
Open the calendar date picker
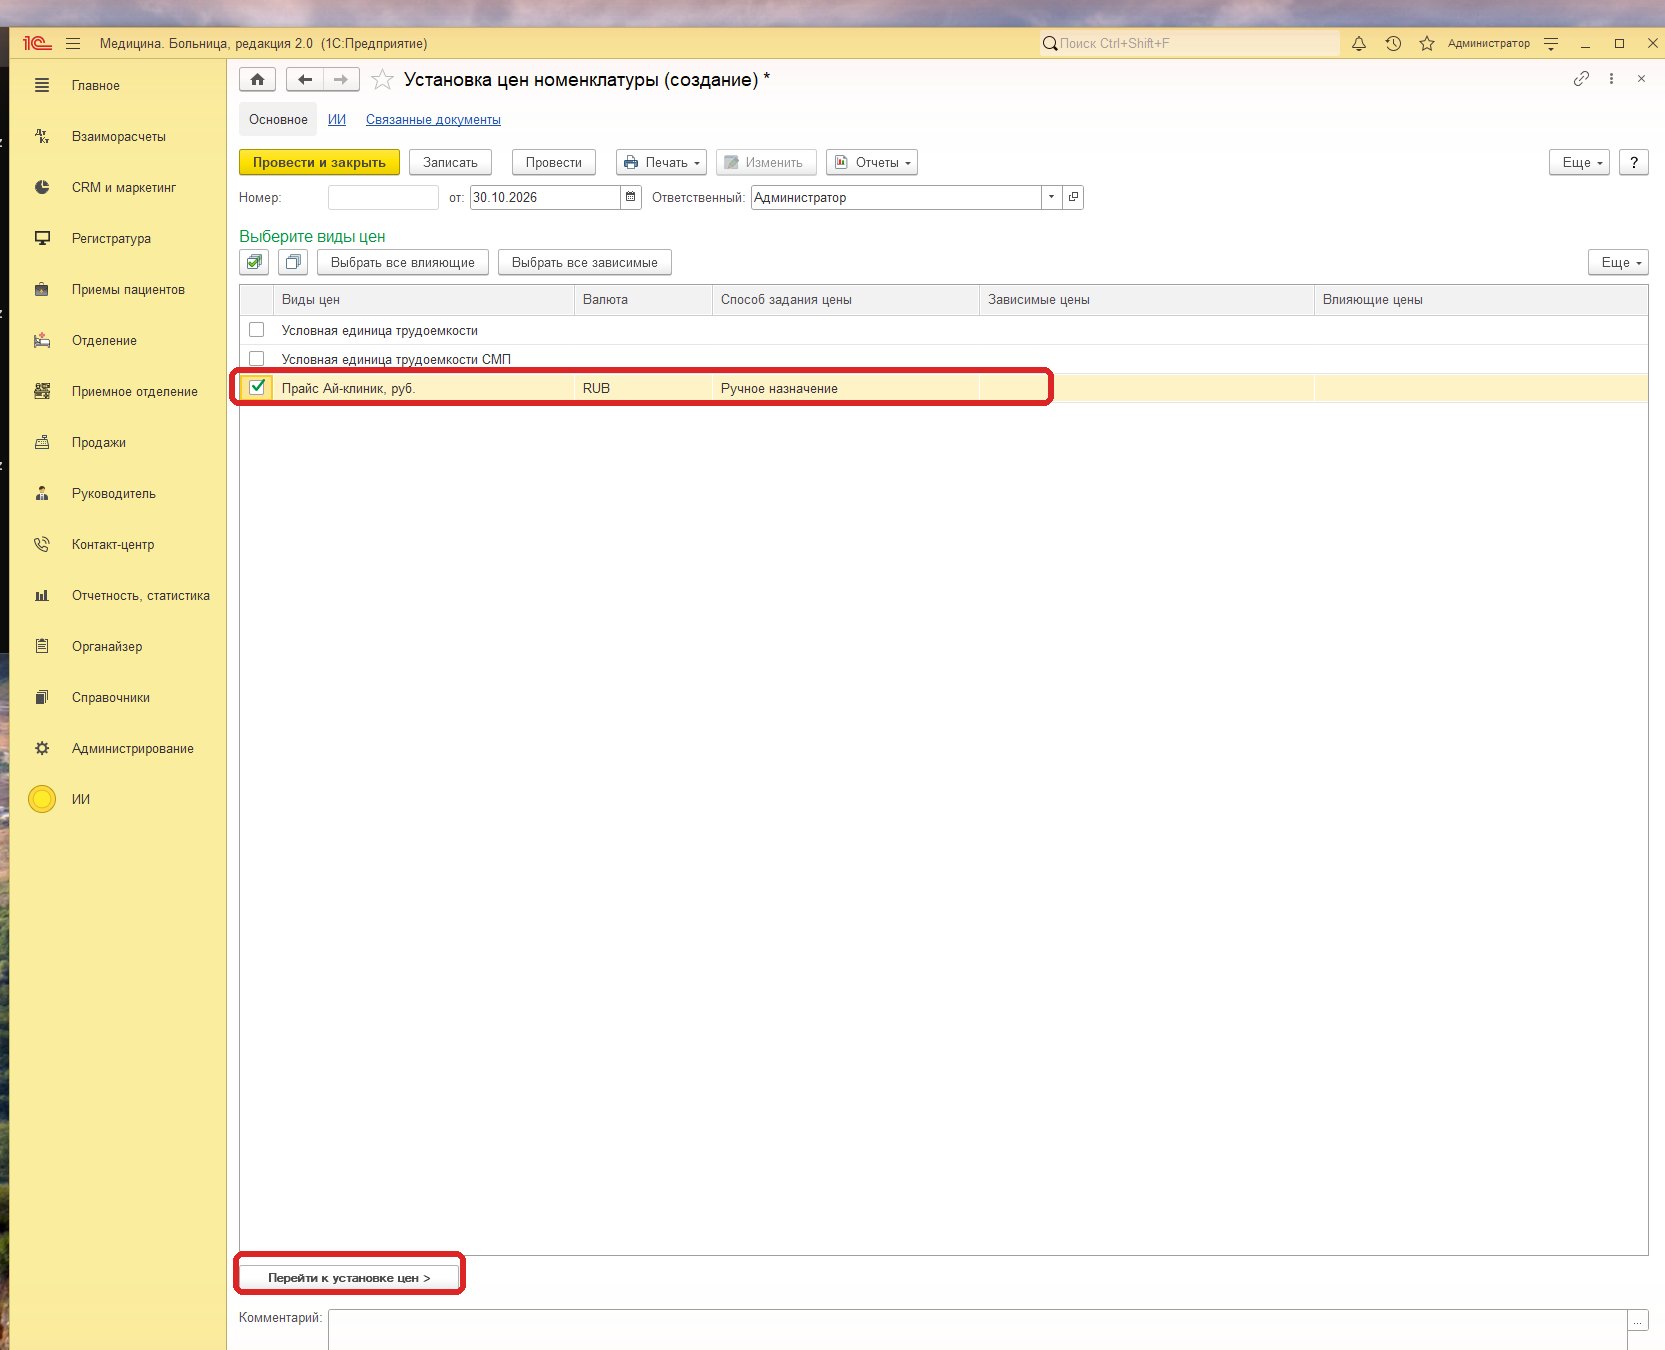[x=631, y=197]
